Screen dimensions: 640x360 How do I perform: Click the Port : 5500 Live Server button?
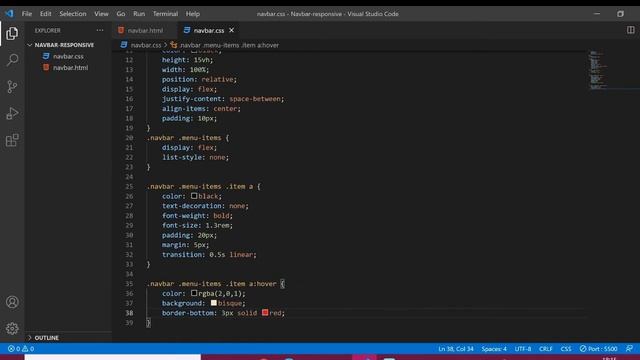(598, 349)
